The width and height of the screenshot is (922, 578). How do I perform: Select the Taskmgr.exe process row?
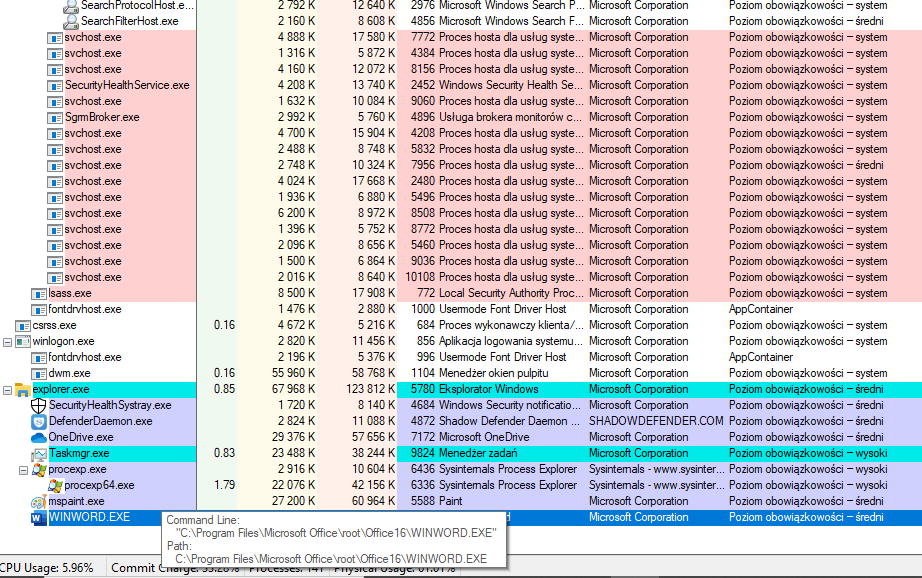pos(461,453)
